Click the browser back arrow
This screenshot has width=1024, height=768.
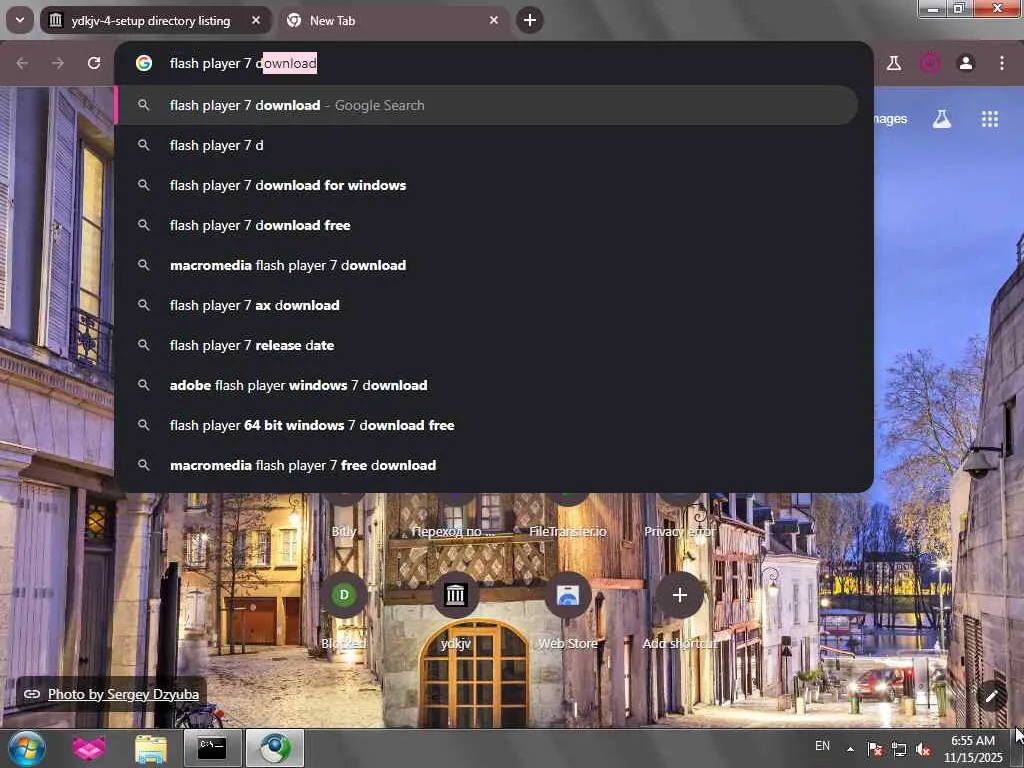22,63
